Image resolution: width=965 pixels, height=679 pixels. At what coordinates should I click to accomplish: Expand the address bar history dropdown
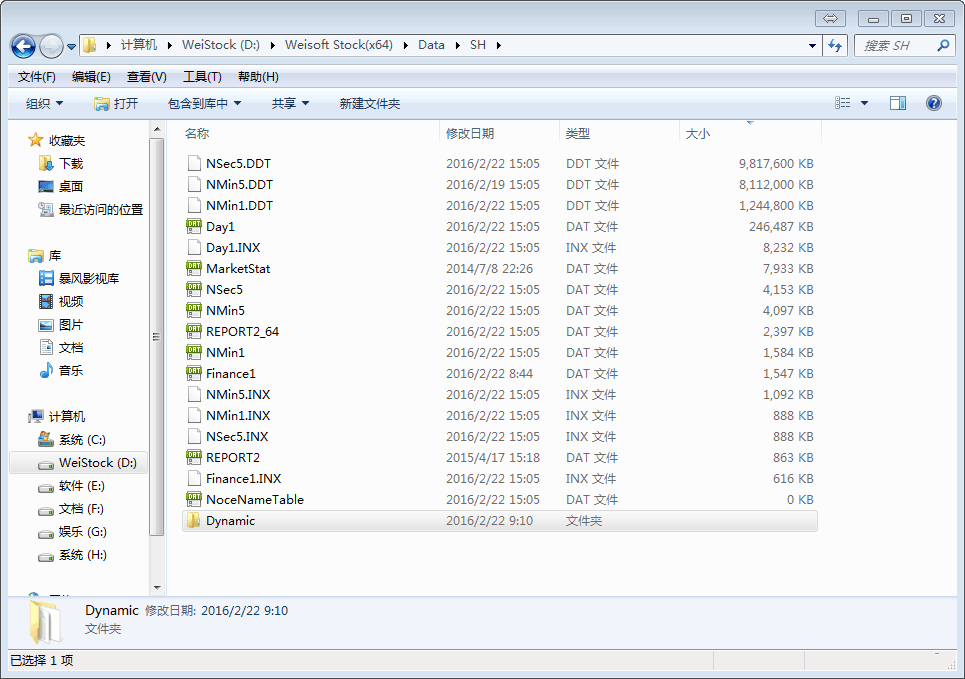coord(812,46)
